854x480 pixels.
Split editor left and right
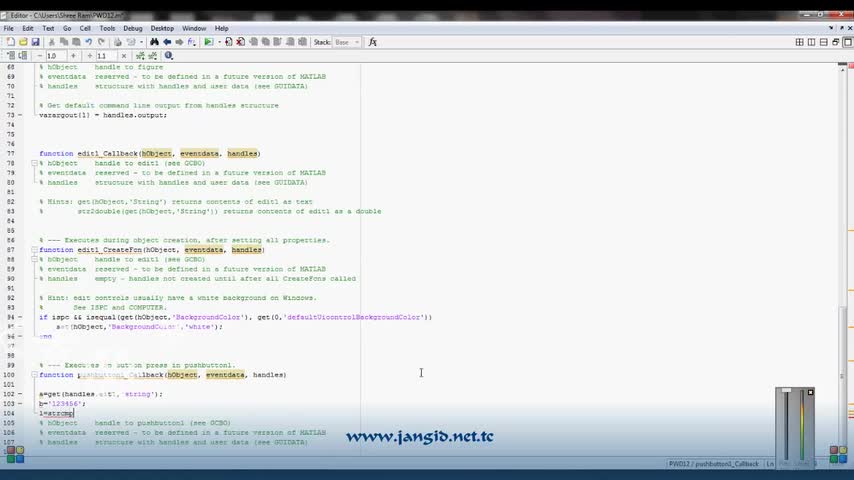coord(812,42)
